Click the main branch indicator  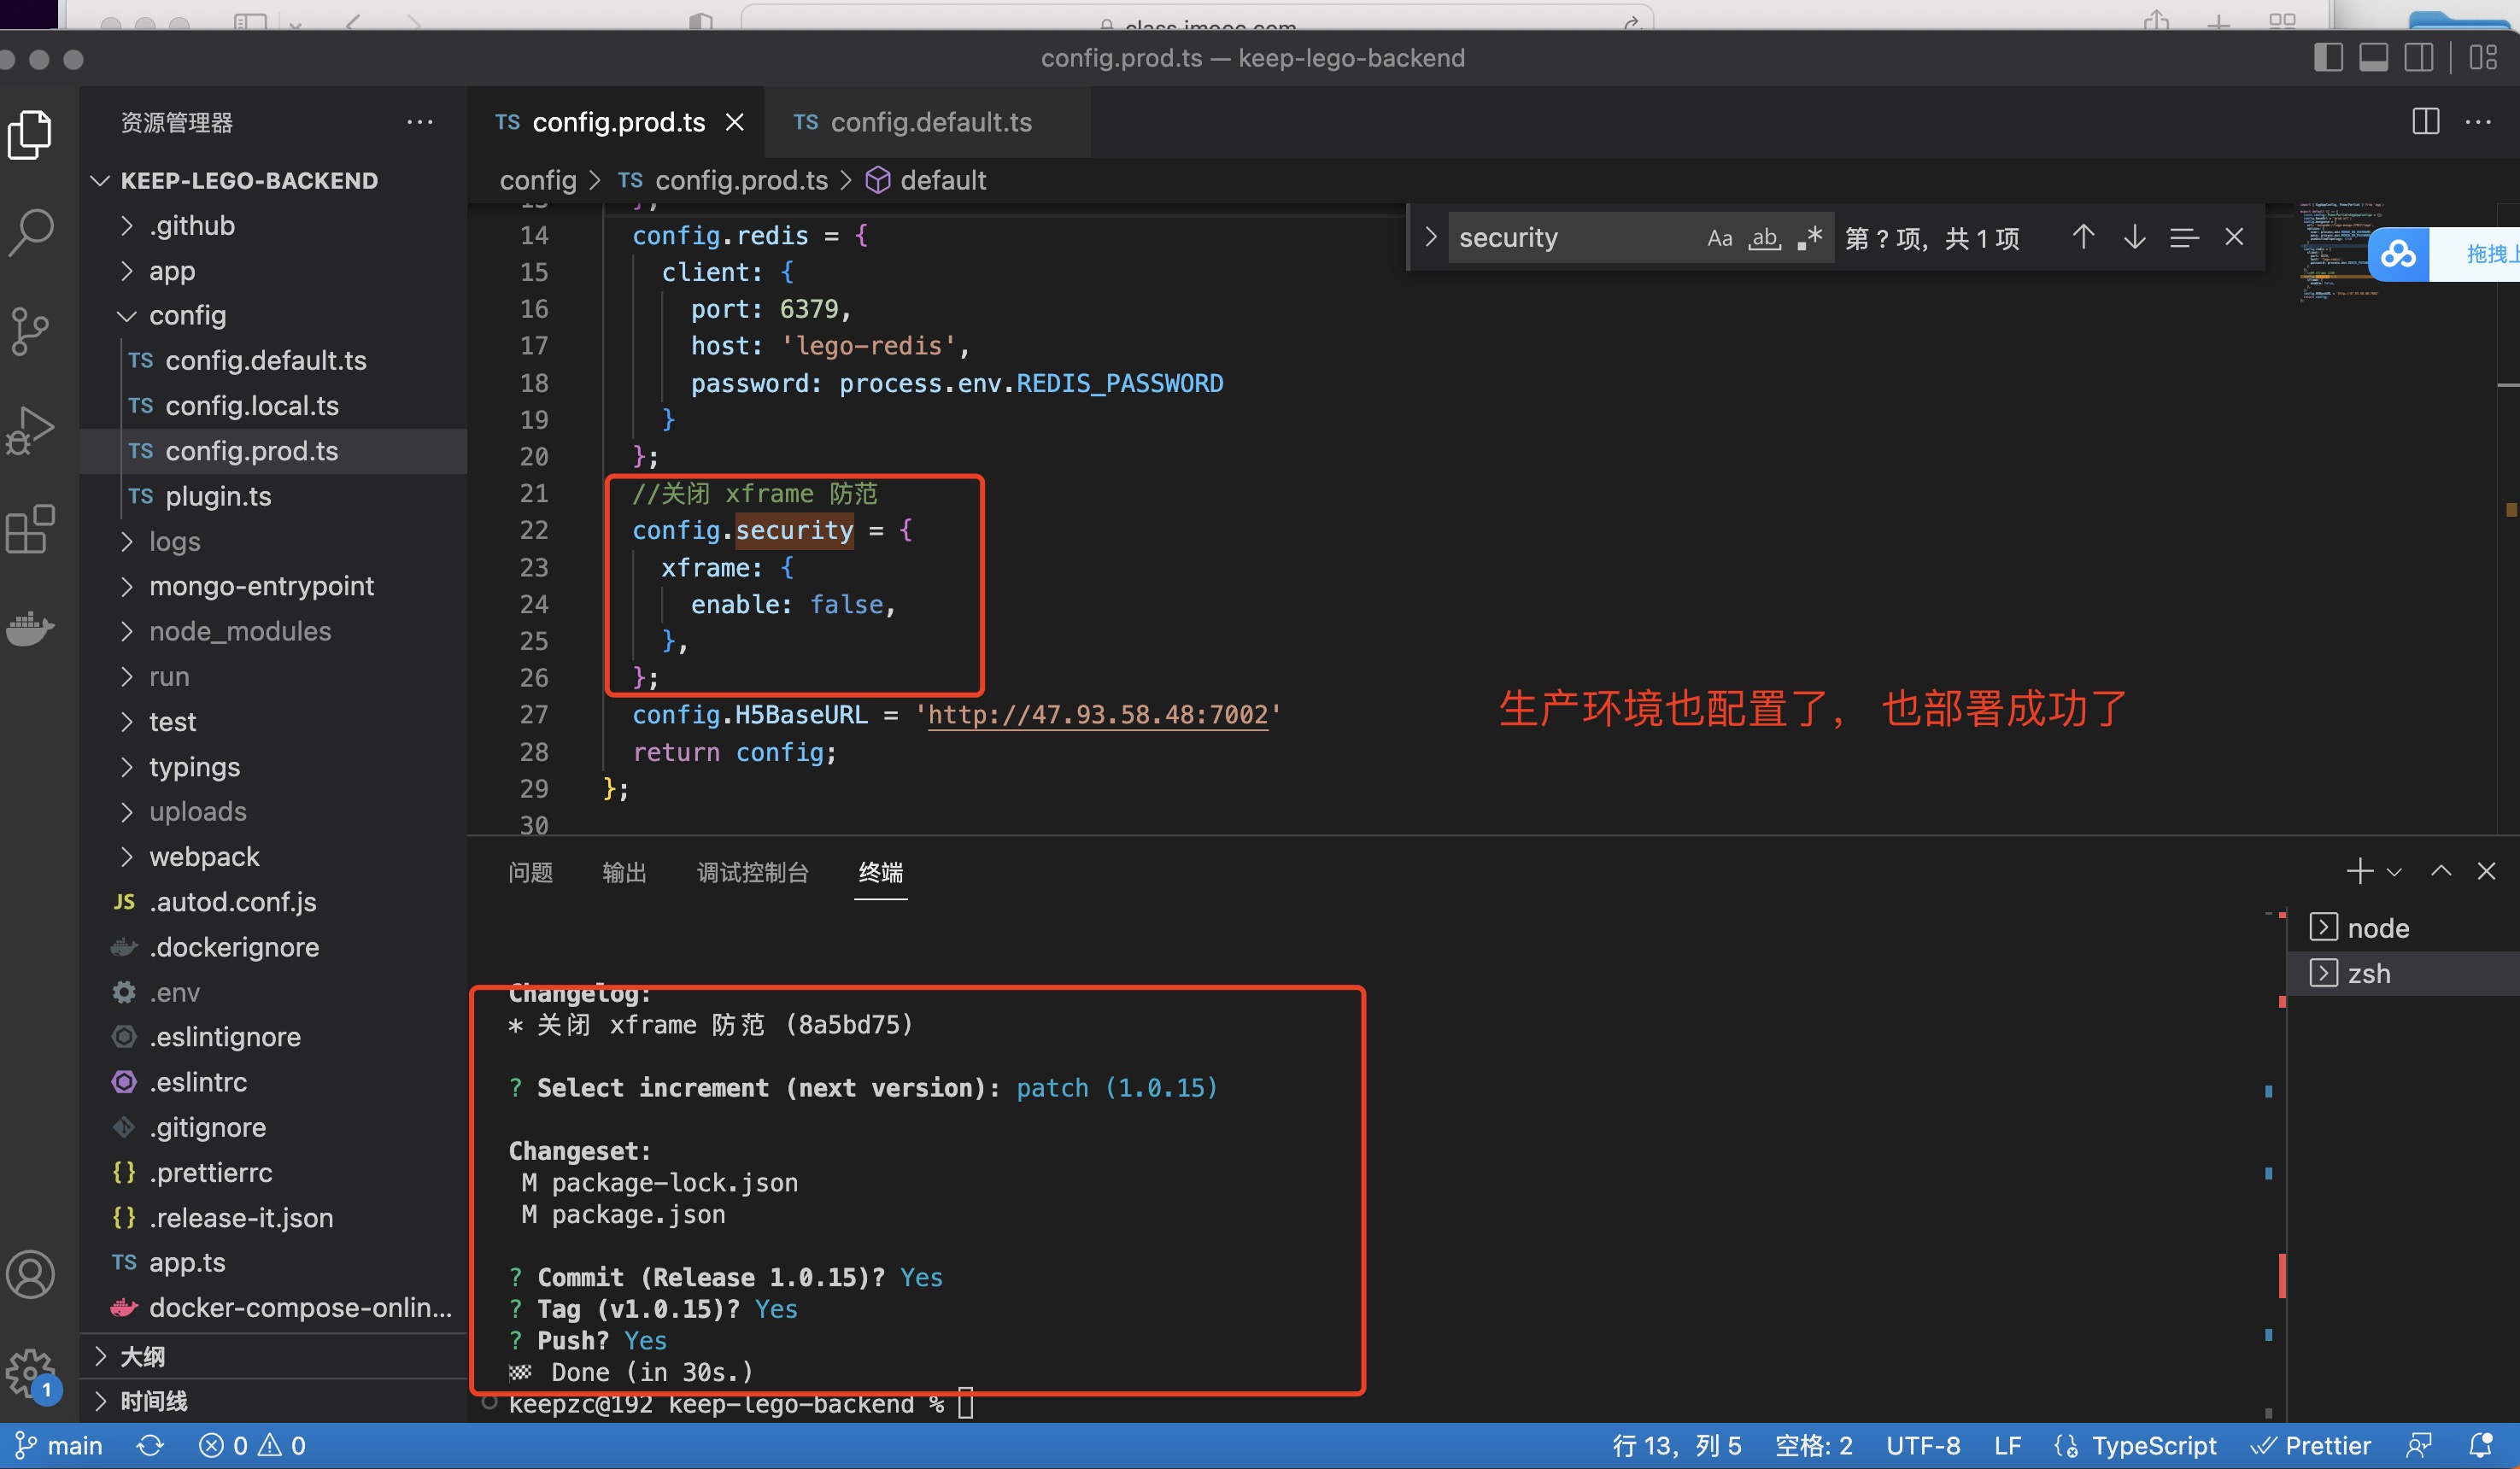pos(59,1445)
